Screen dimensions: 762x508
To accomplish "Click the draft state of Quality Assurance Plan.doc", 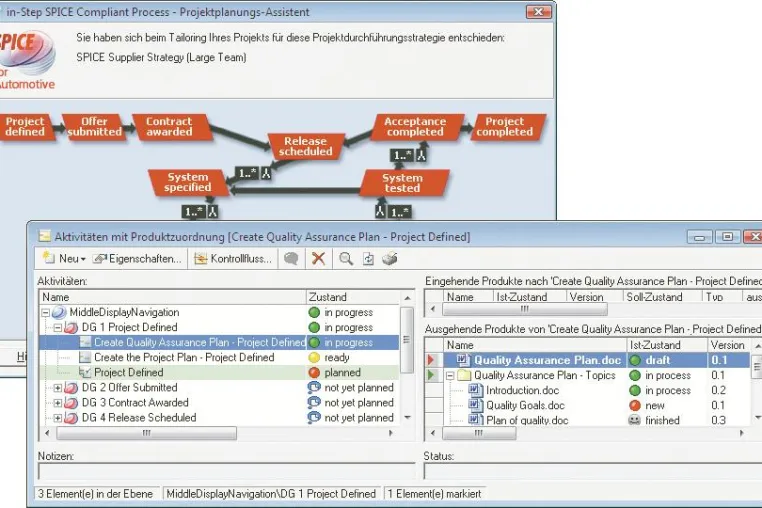I will pos(658,360).
